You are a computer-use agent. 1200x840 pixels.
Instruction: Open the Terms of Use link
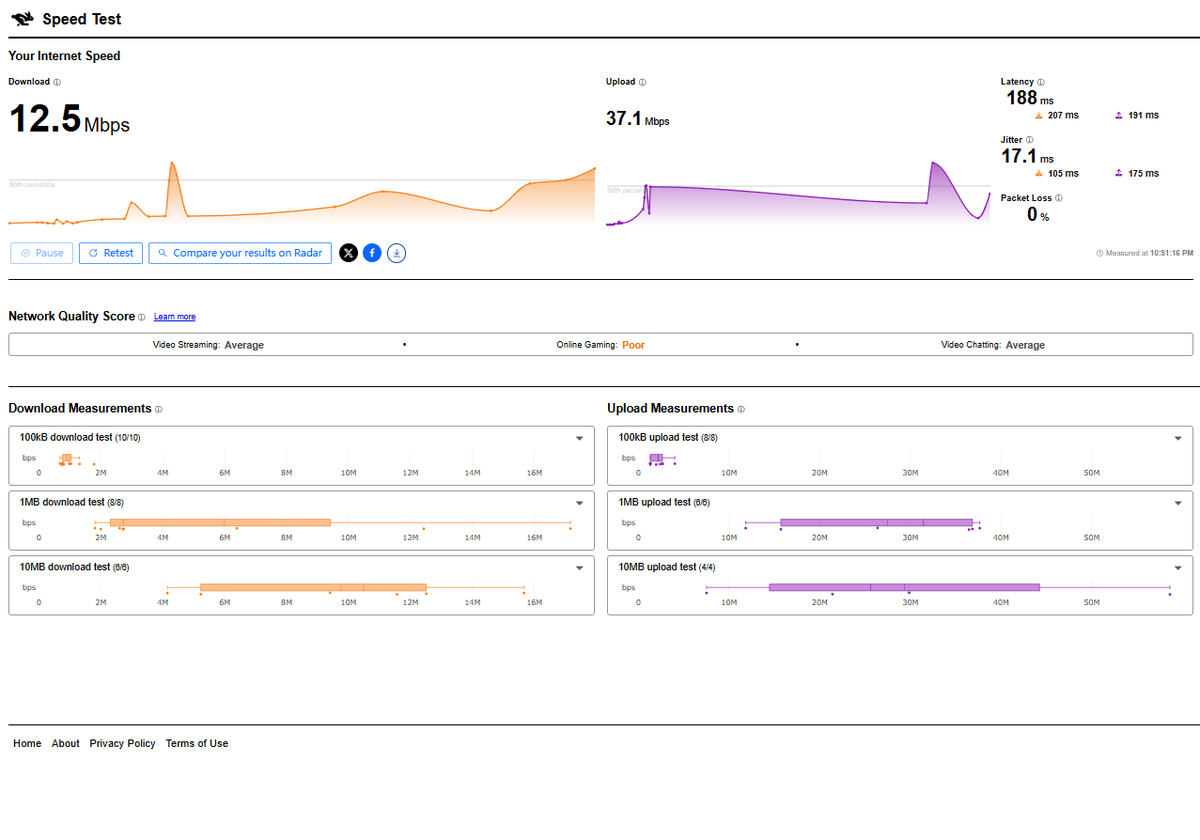(x=197, y=744)
